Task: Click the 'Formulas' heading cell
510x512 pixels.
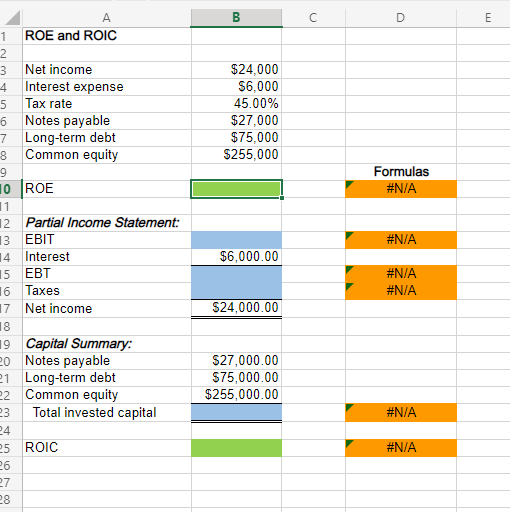Action: click(x=401, y=172)
